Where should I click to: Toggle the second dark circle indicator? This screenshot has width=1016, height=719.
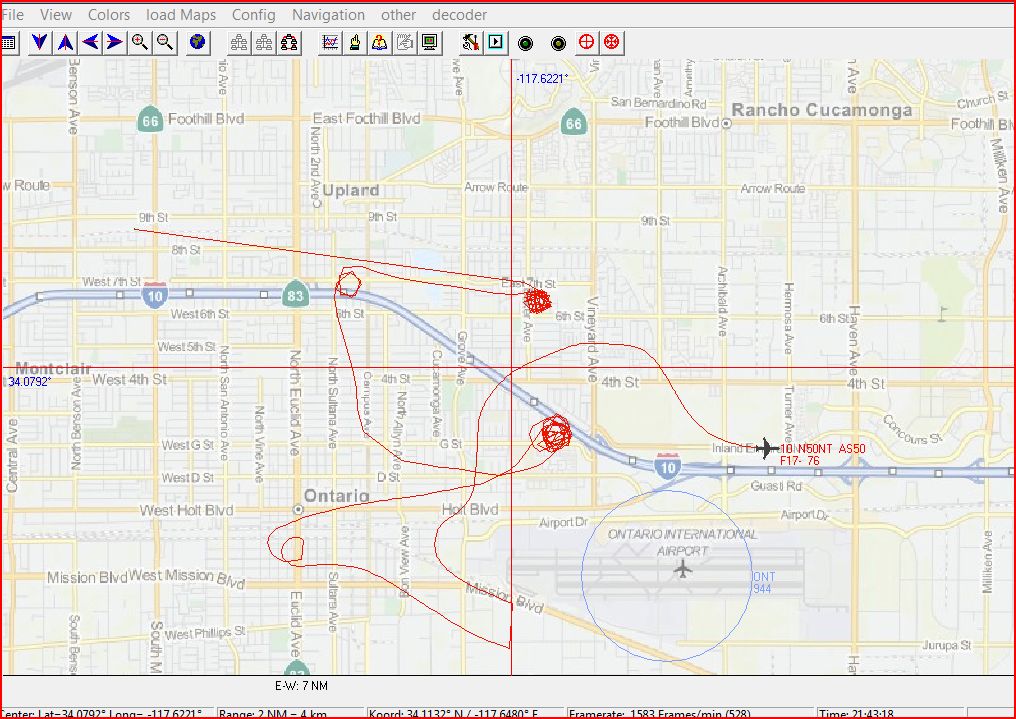(x=559, y=43)
